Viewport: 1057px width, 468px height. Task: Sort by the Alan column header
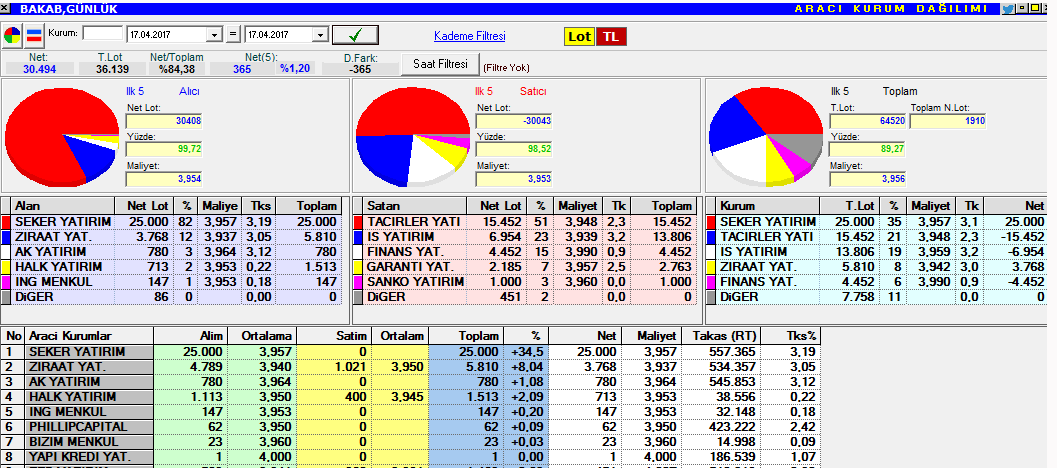pyautogui.click(x=62, y=206)
